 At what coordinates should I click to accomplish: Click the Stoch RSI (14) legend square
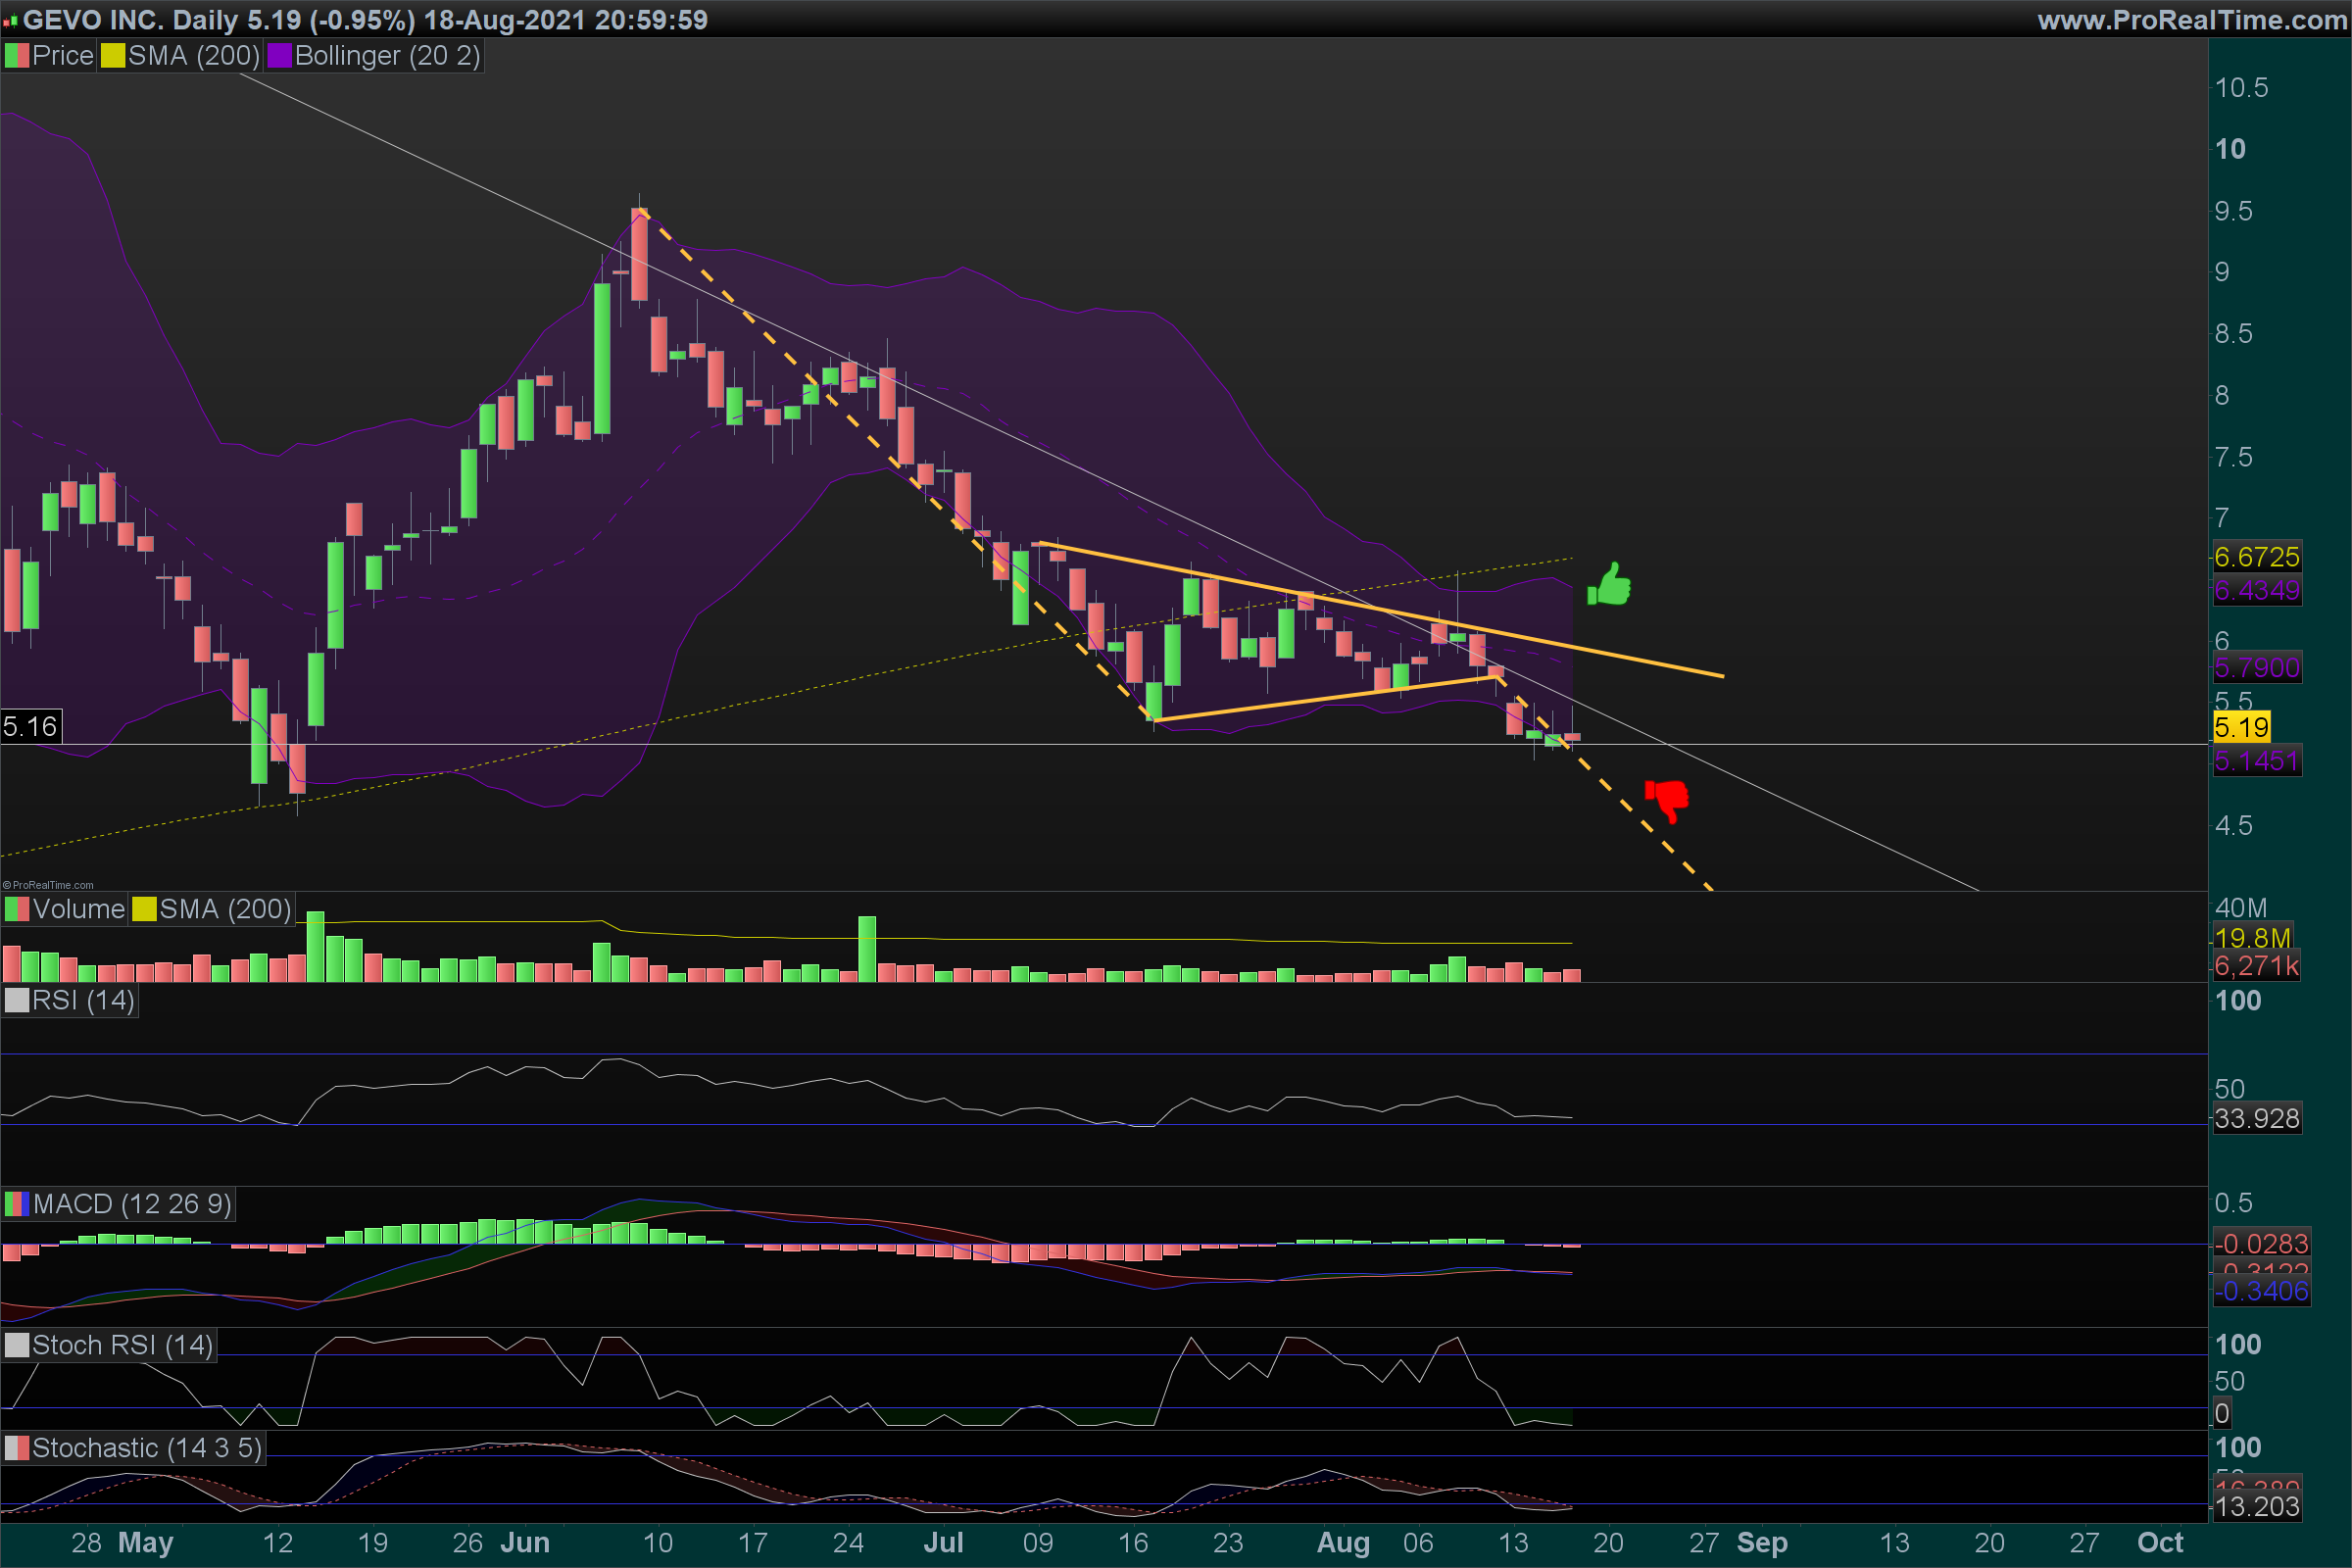[16, 1345]
